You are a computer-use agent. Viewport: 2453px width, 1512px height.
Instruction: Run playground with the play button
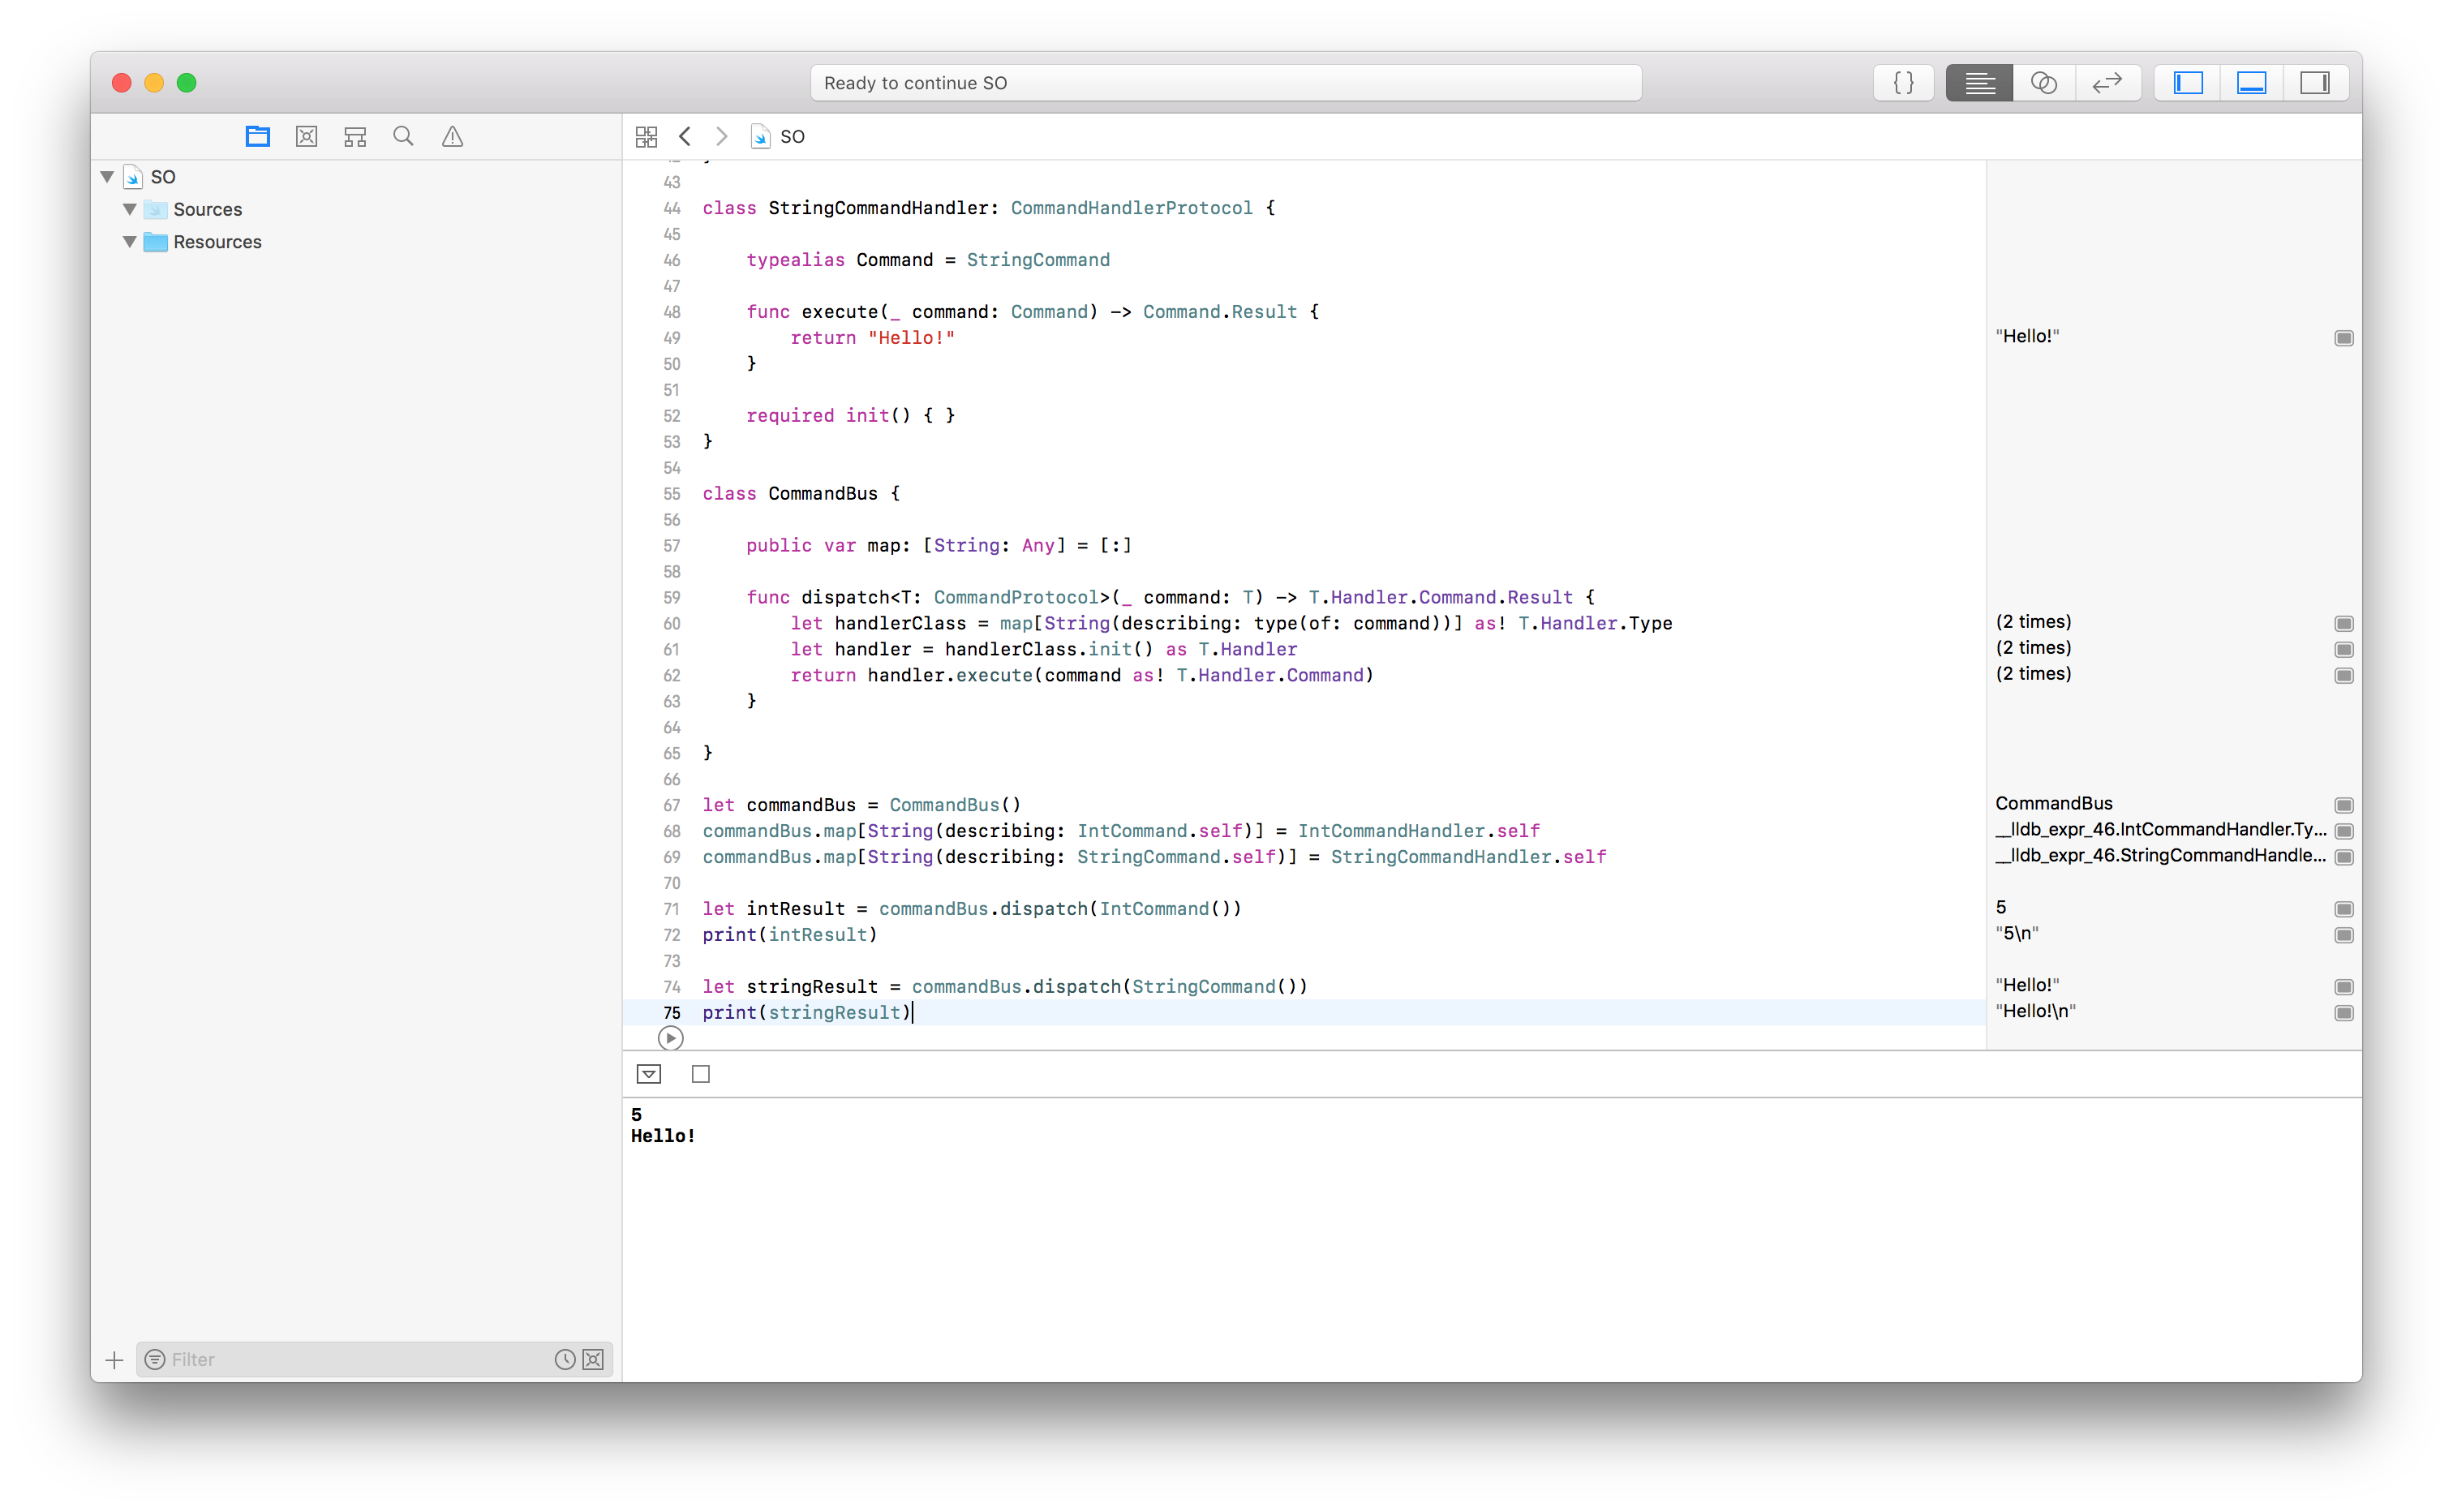click(671, 1038)
